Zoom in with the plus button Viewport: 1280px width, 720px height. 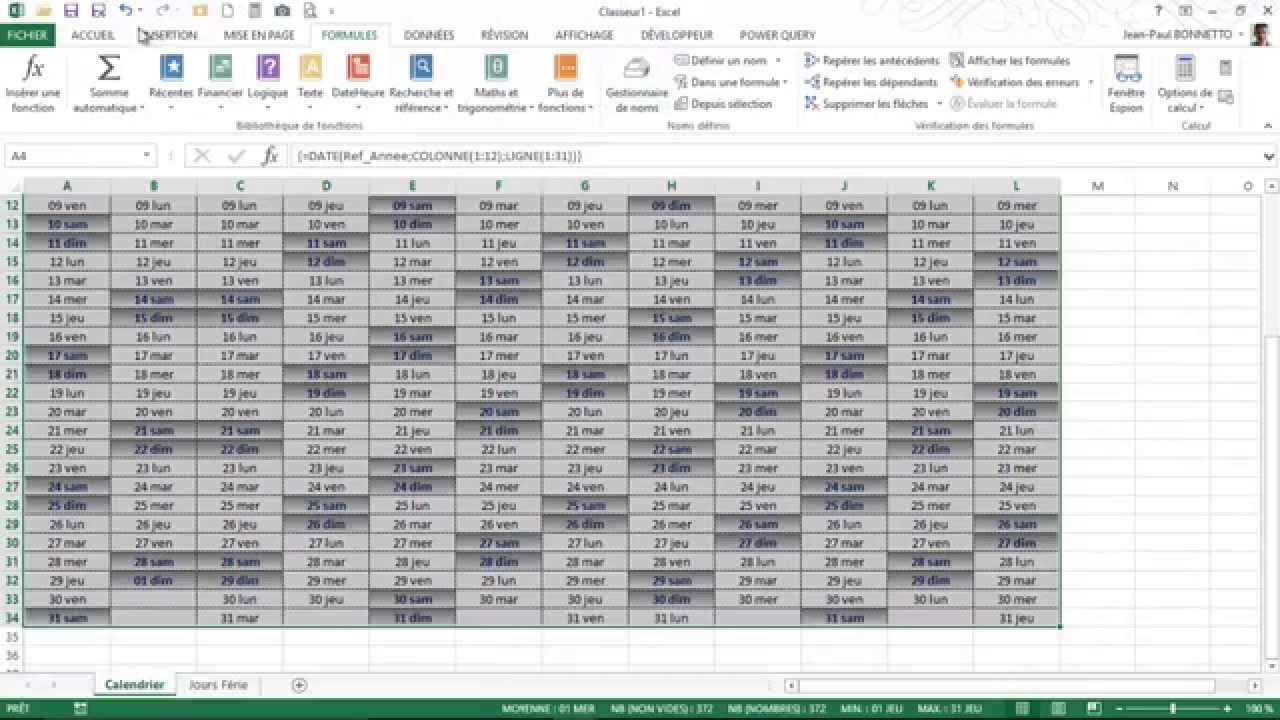coord(1228,709)
